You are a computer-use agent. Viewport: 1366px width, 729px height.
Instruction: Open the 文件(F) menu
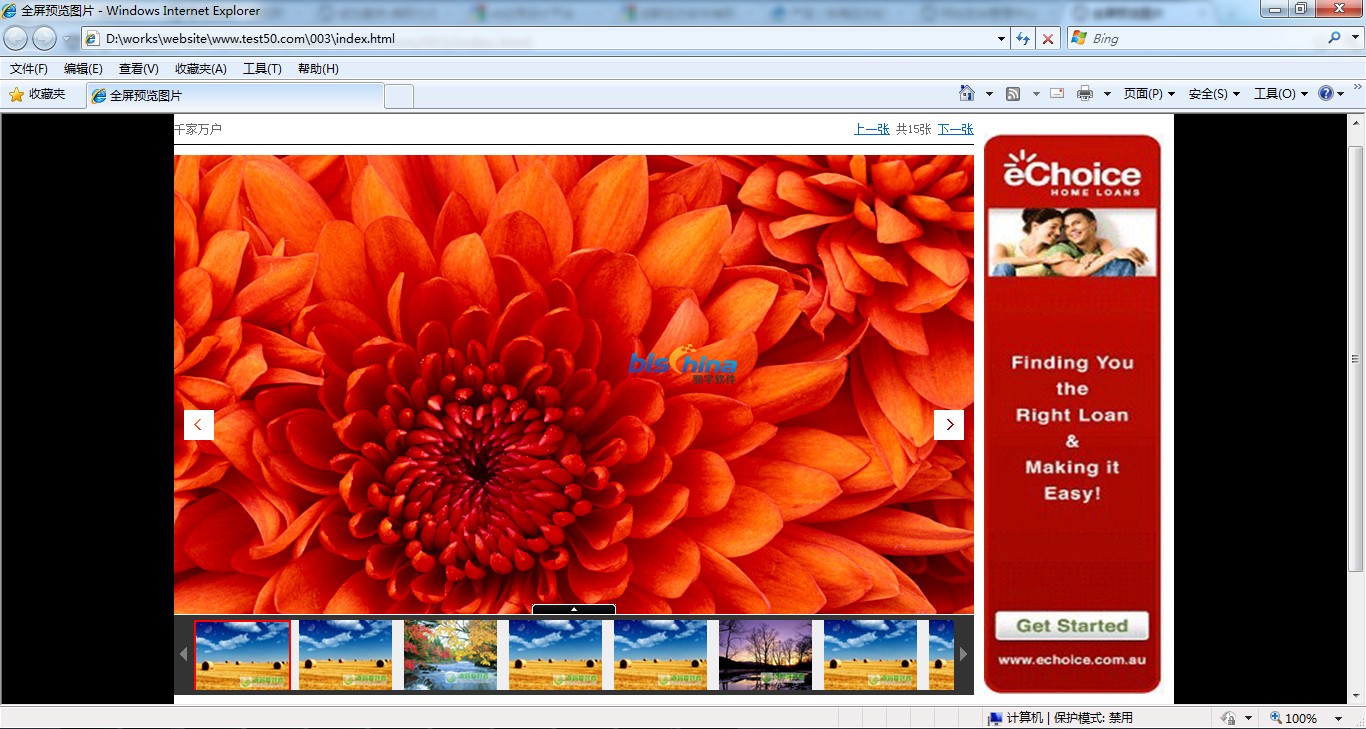29,69
